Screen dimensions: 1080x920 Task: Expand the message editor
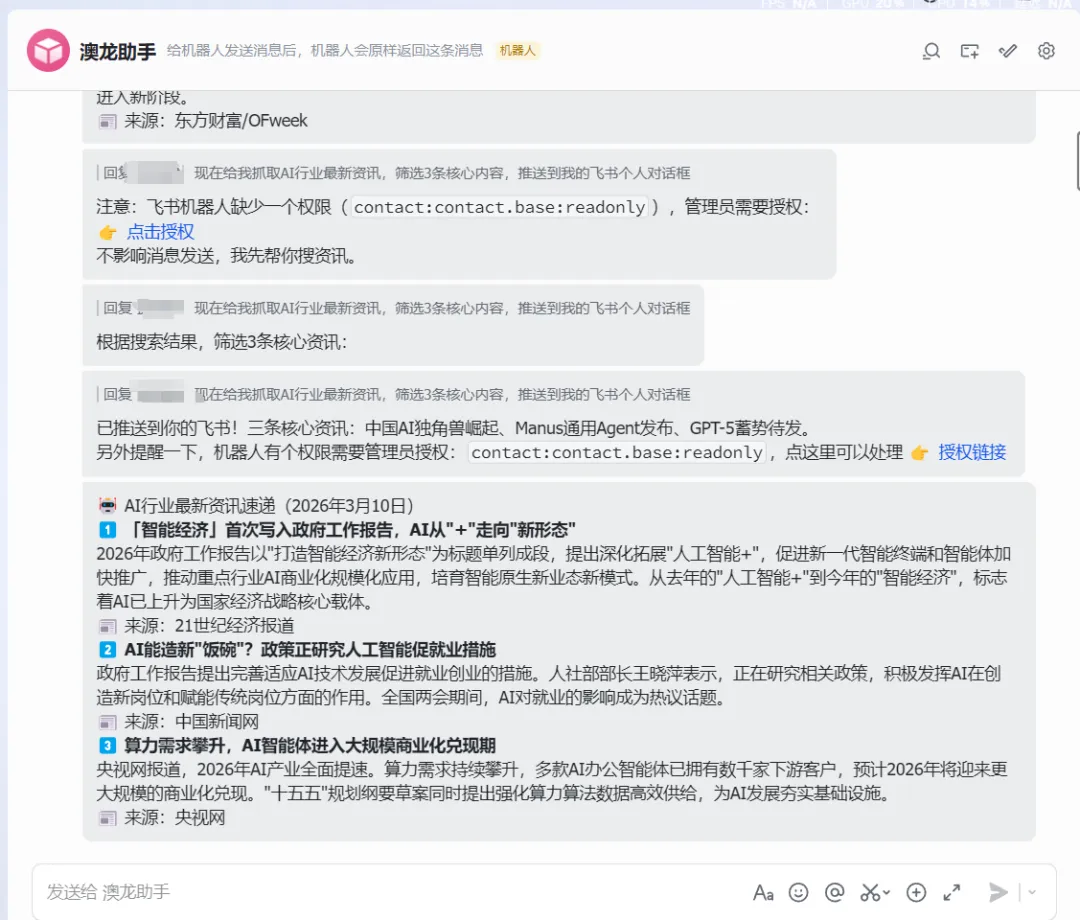(x=952, y=893)
